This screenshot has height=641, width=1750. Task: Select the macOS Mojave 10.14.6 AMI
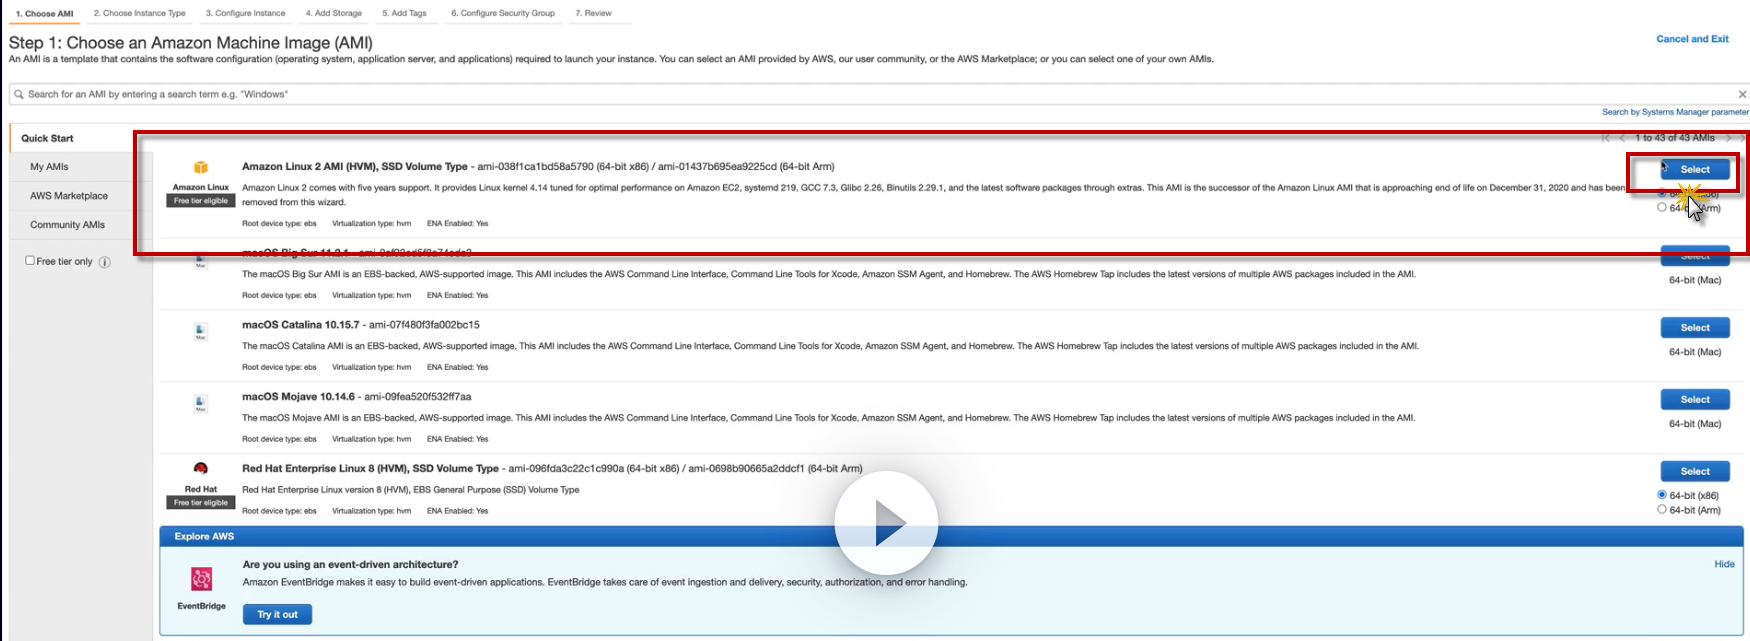[1695, 400]
